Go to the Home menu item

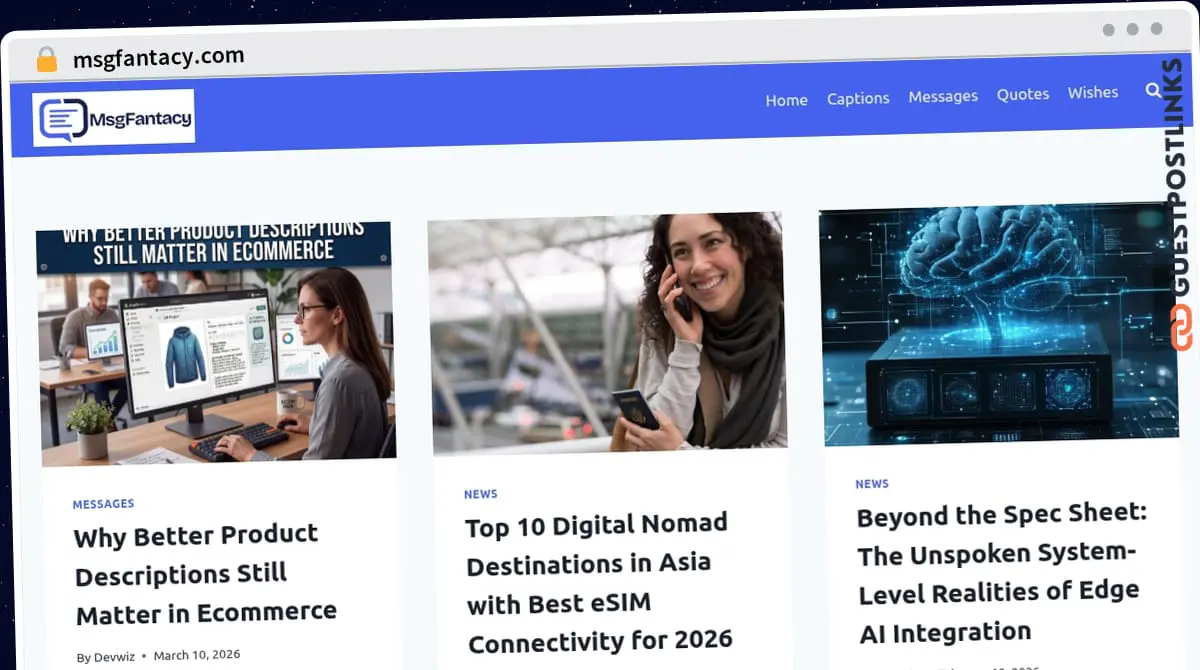786,100
